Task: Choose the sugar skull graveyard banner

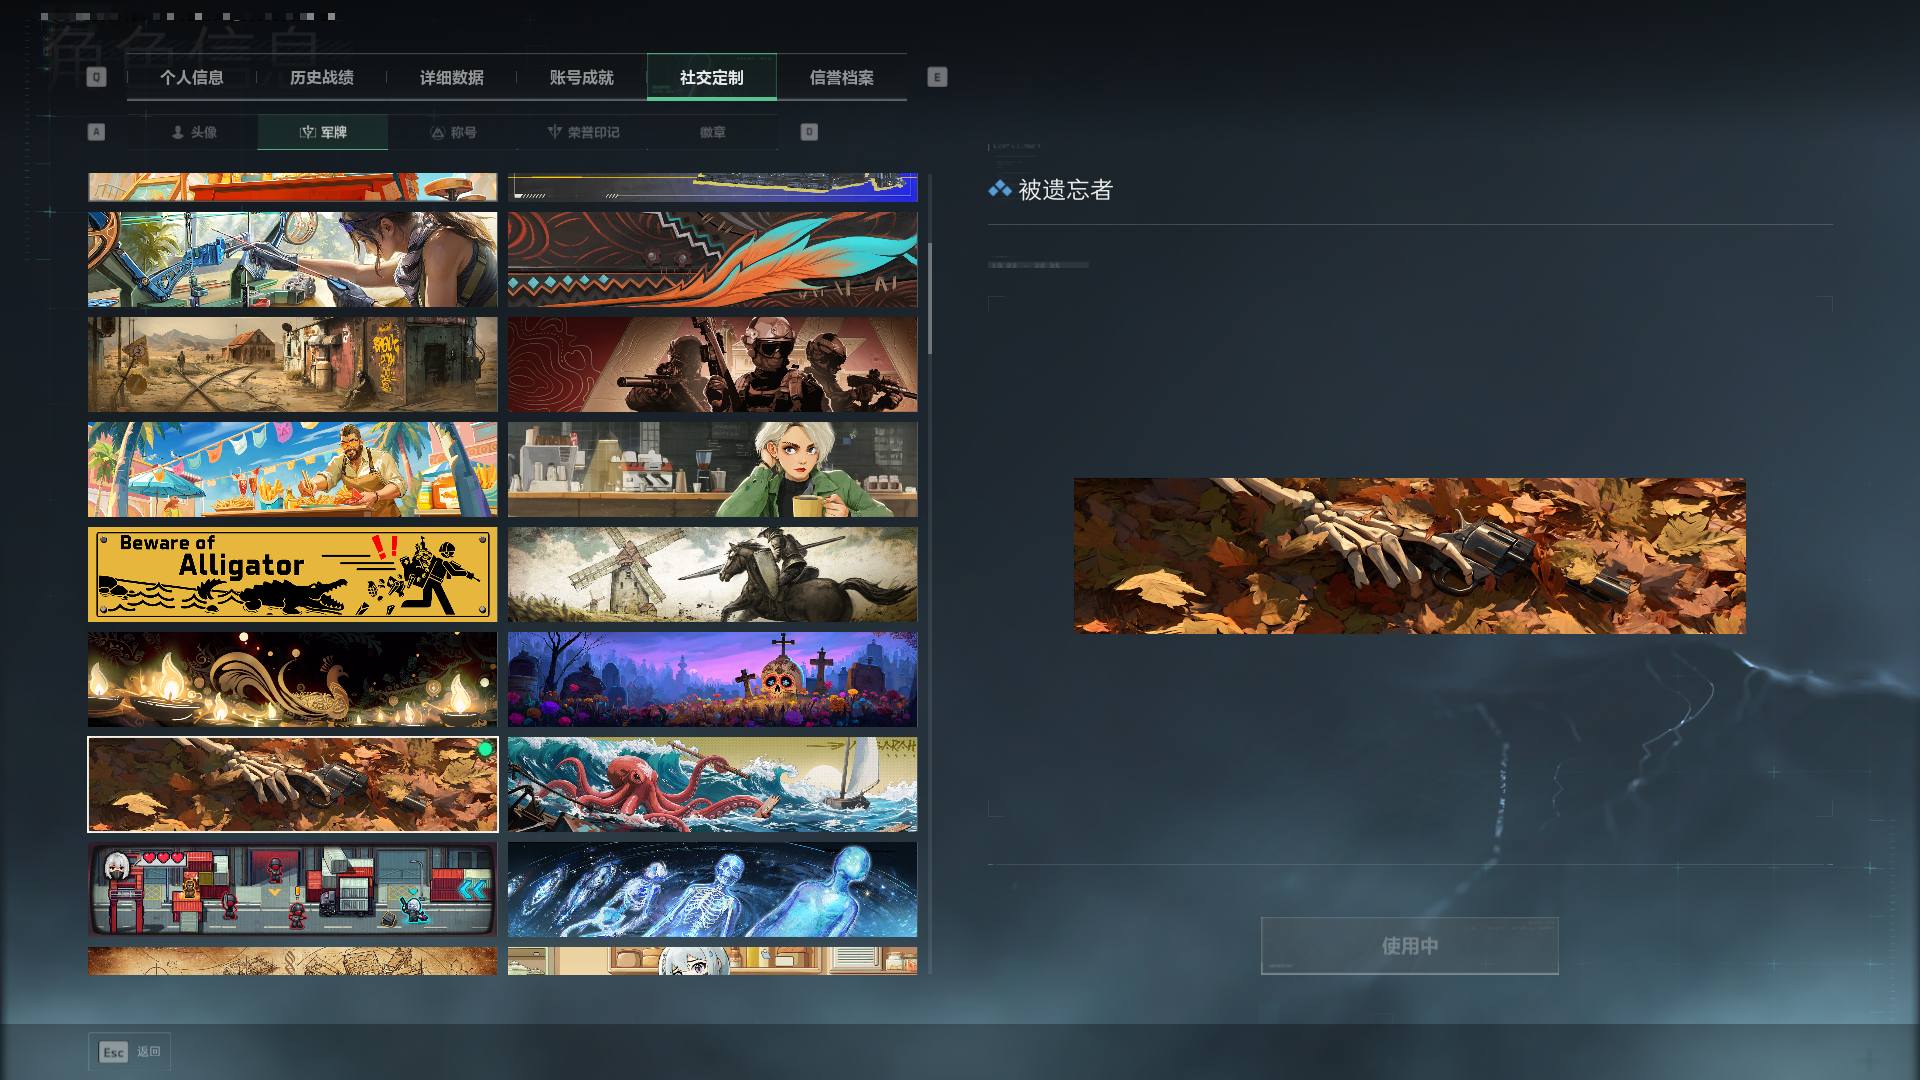Action: coord(712,680)
